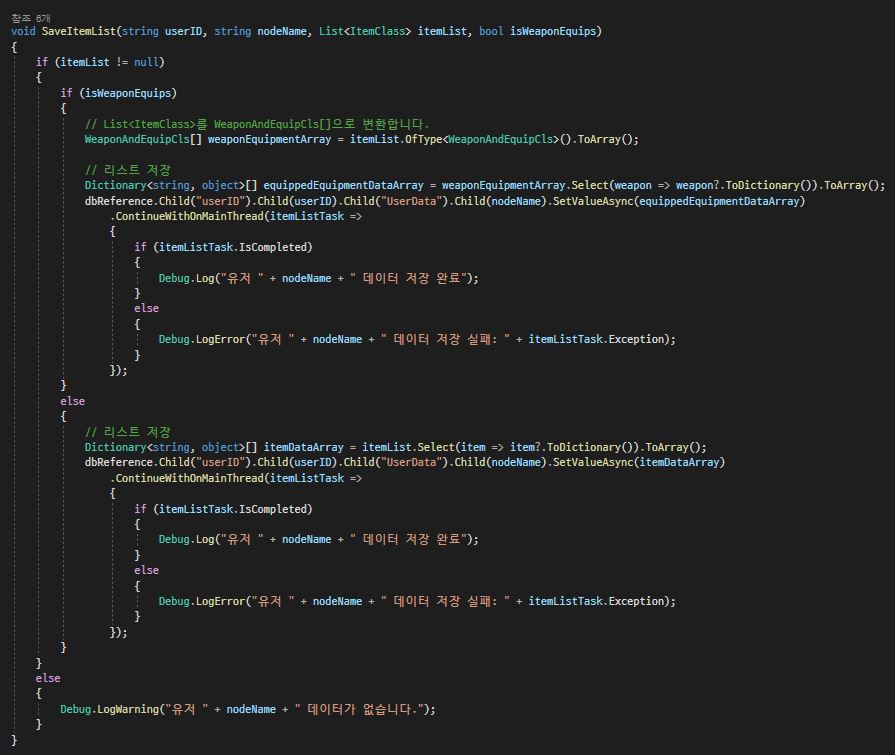
Task: Click the equippedEquipmentDataArray variable declaration
Action: point(344,185)
